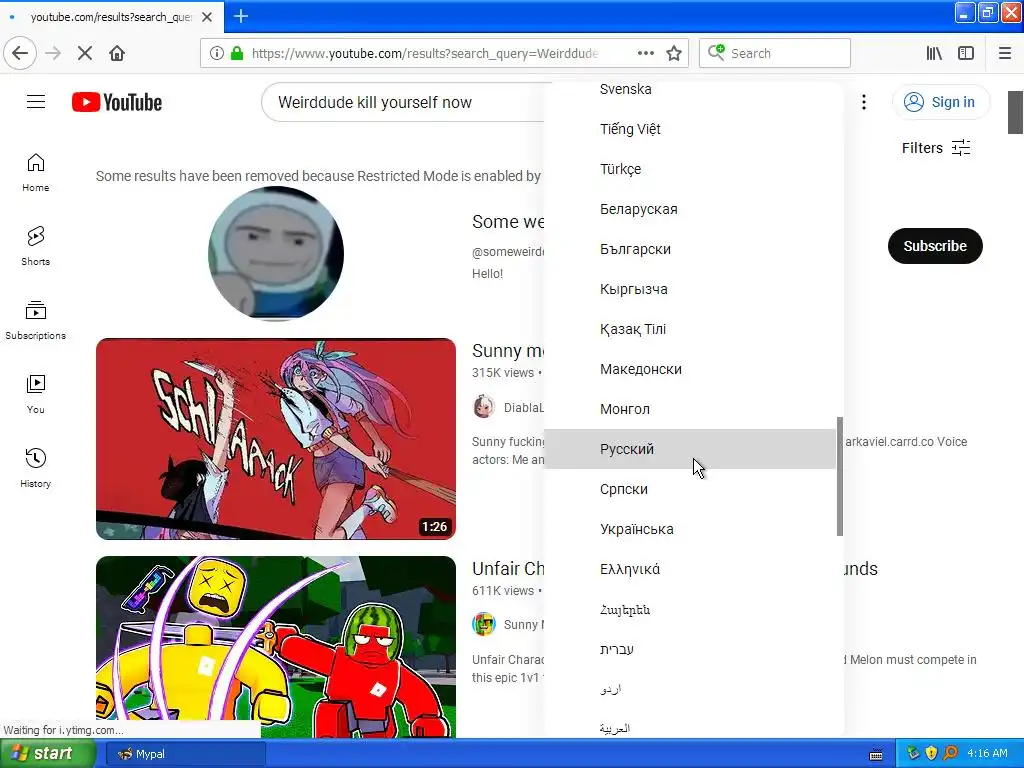The width and height of the screenshot is (1024, 768).
Task: Open History in the sidebar
Action: [36, 468]
